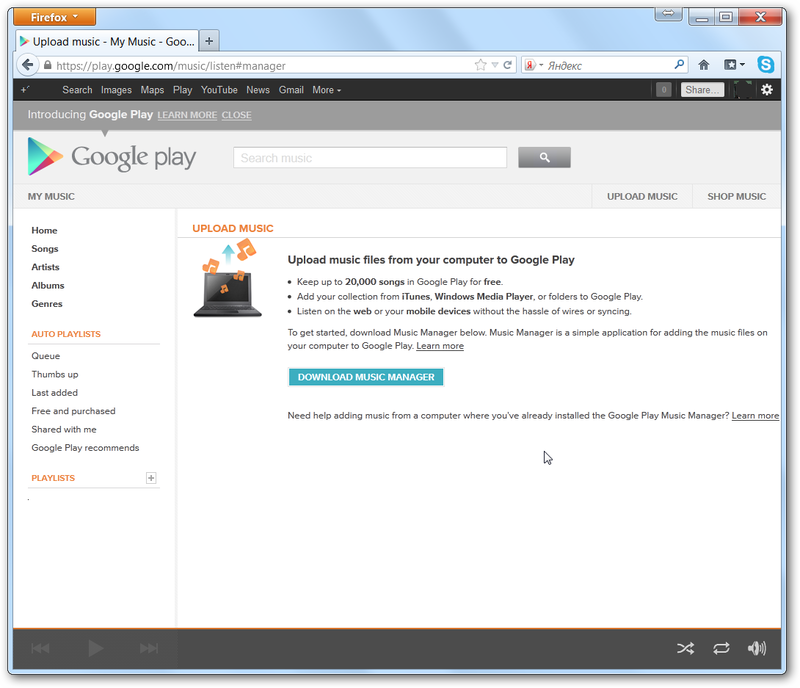
Task: Click the shuffle icon in player bar
Action: (685, 648)
